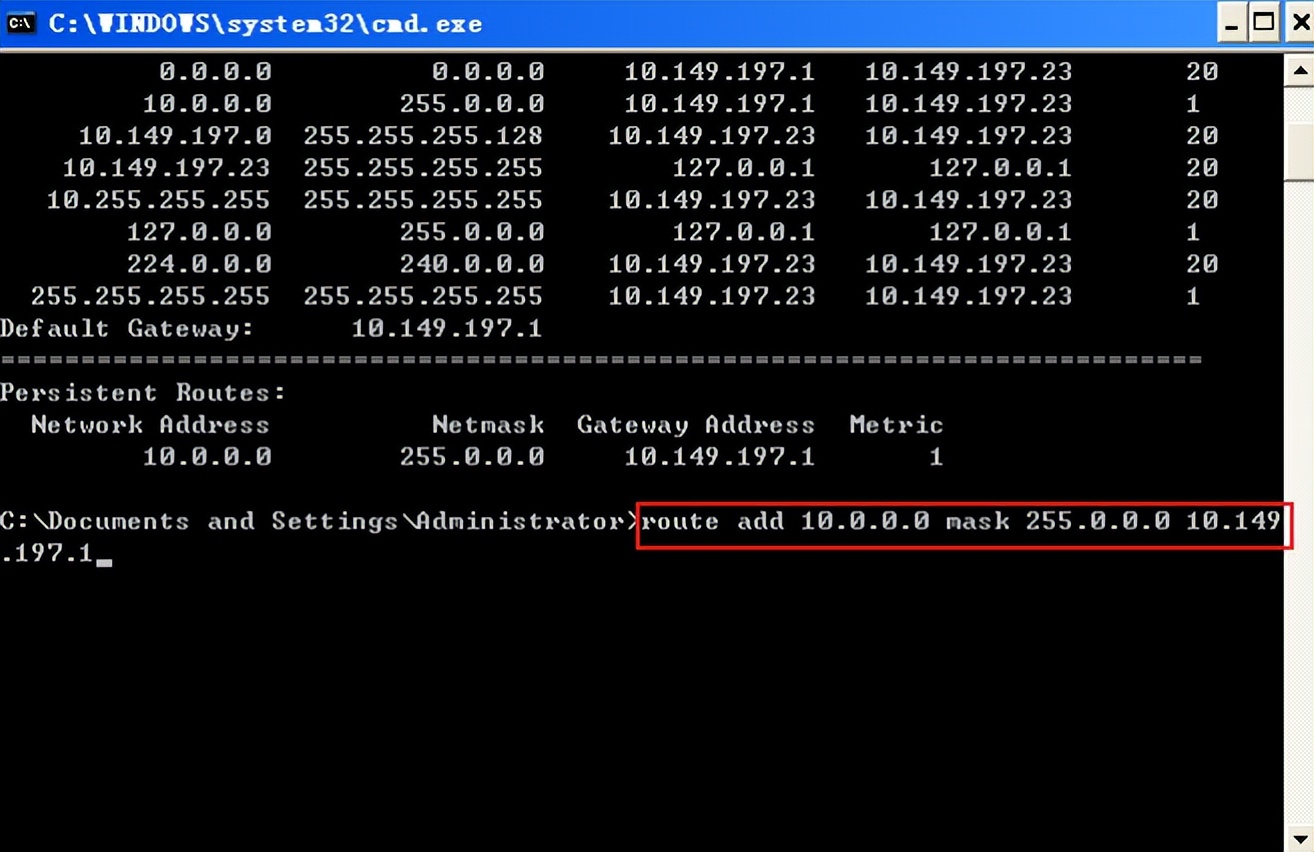This screenshot has width=1314, height=852.
Task: Open the cmd.exe system menu icon
Action: click(21, 23)
